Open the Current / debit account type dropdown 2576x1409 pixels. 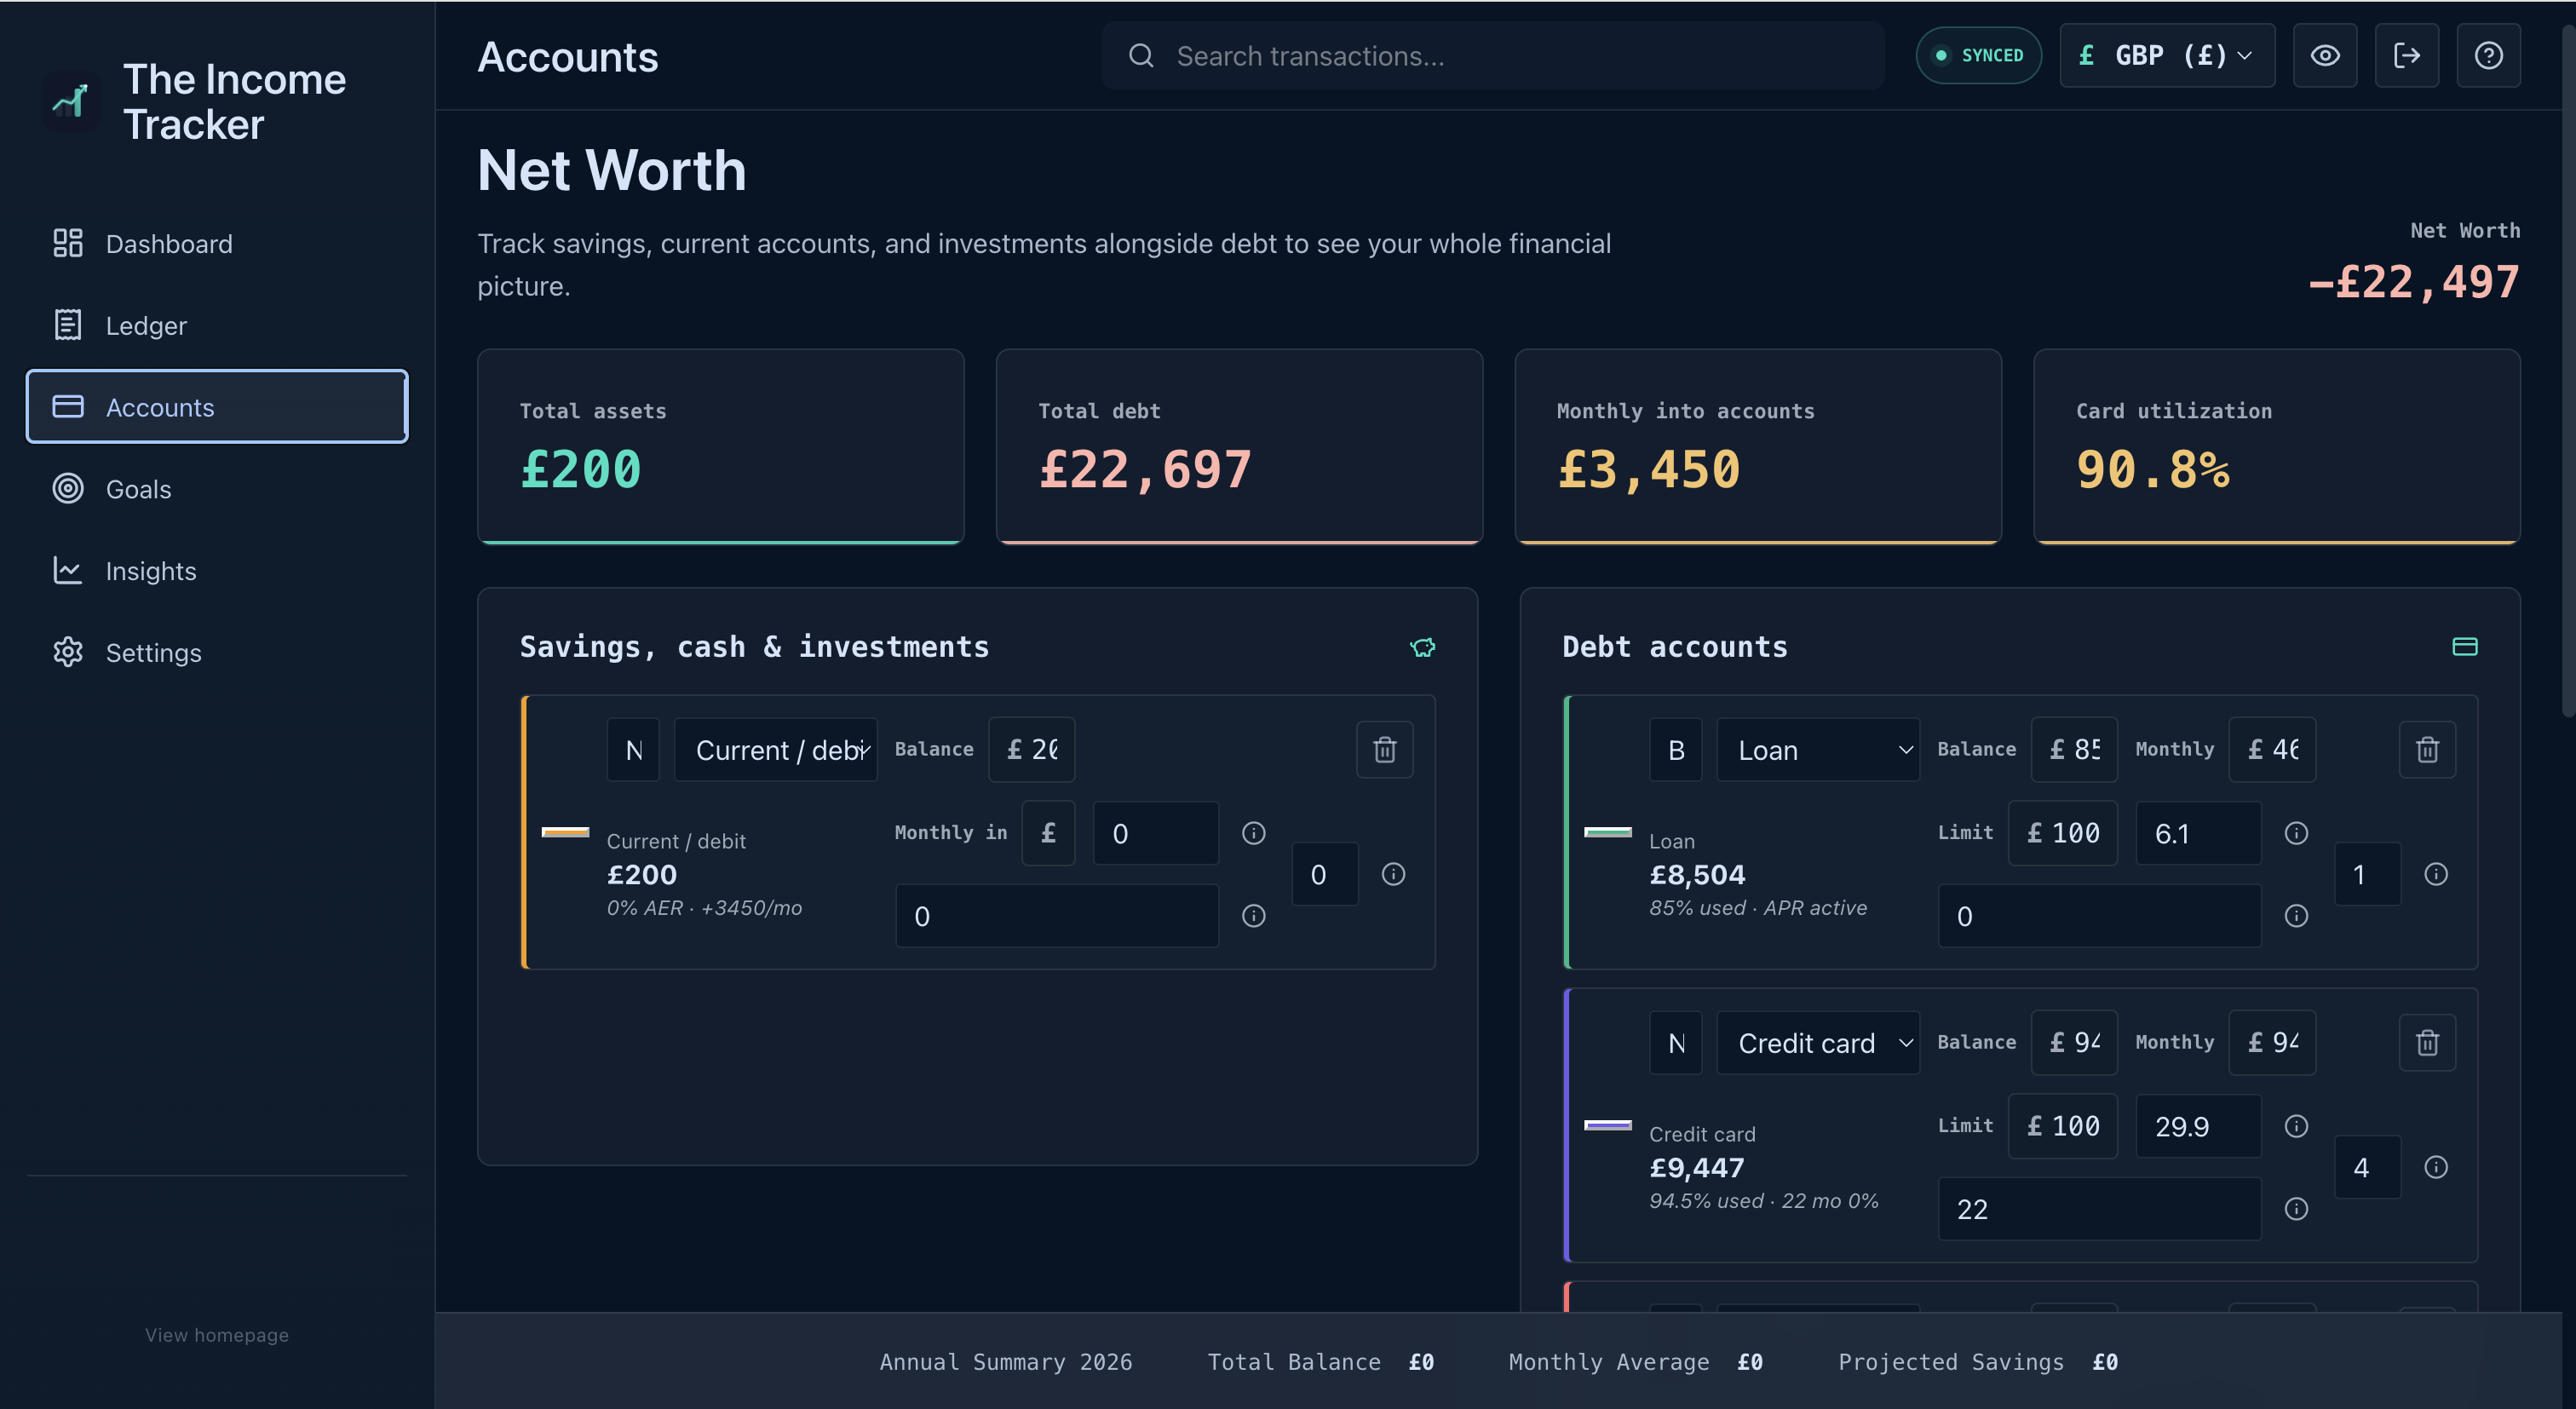click(776, 750)
